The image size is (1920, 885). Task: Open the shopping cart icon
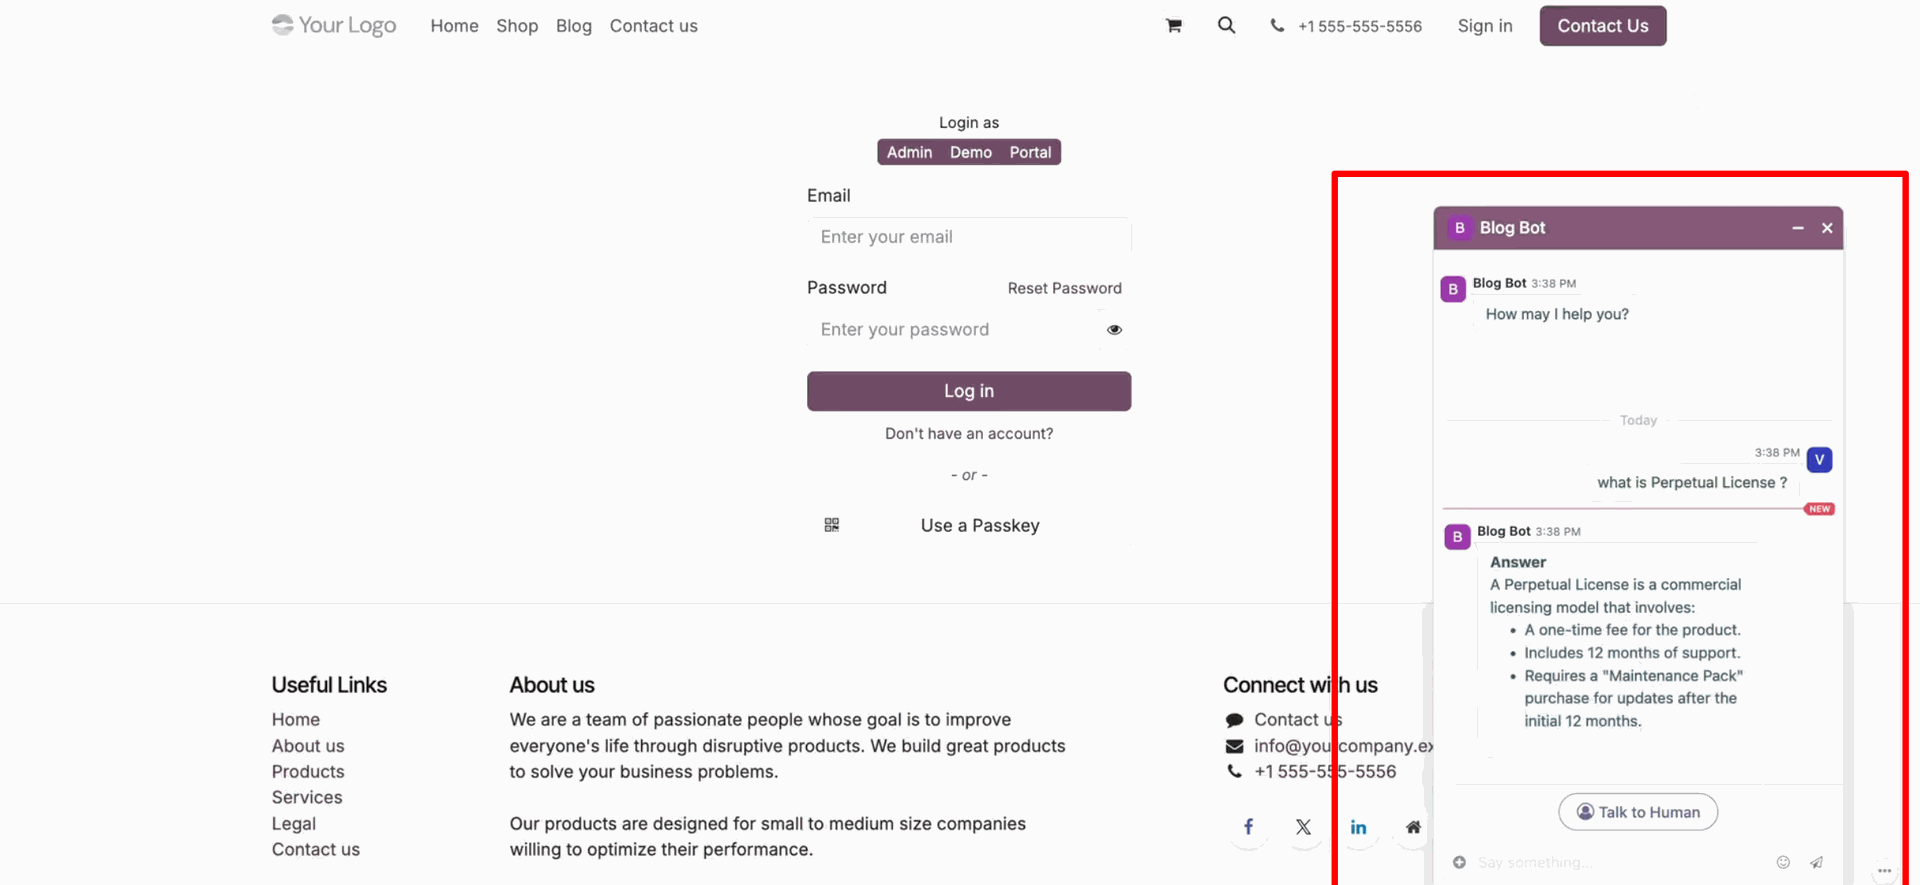pyautogui.click(x=1173, y=26)
